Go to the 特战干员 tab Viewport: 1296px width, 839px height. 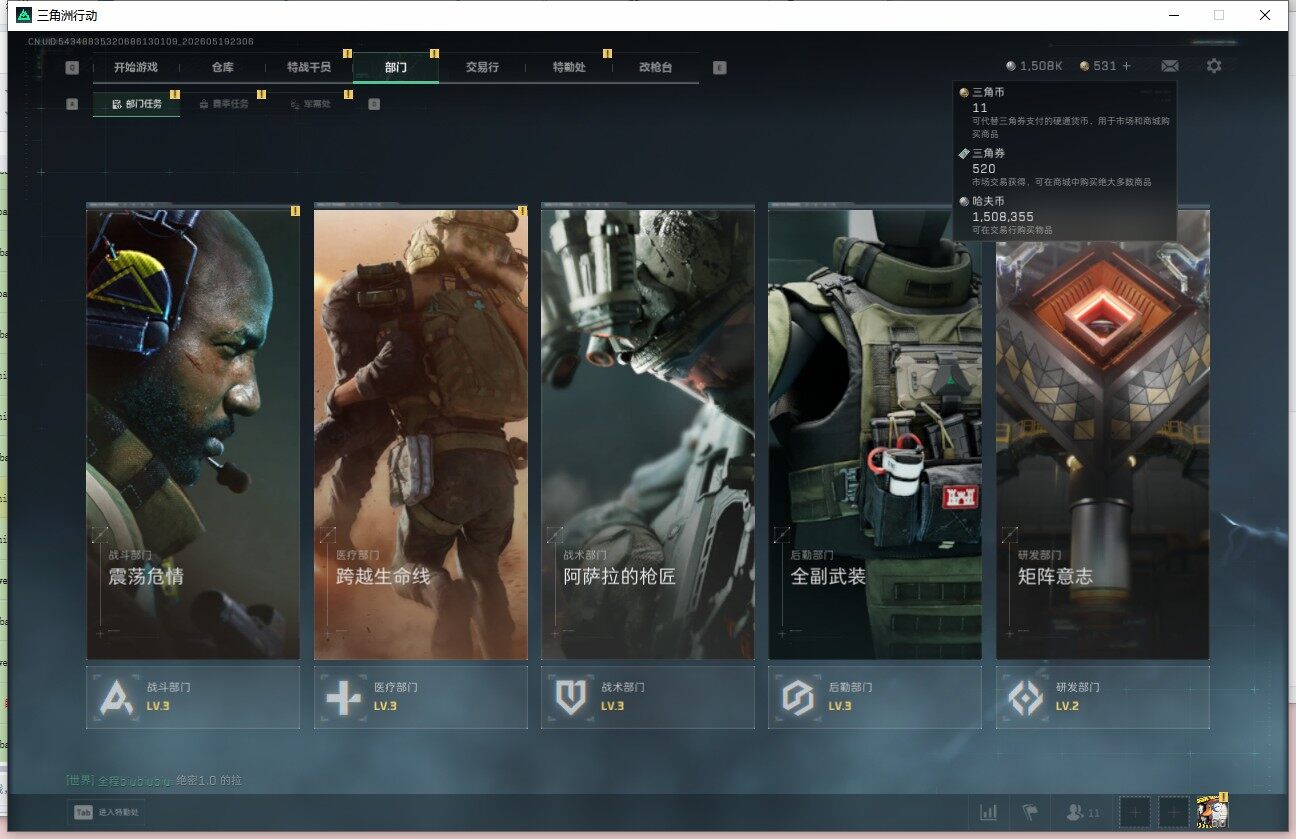309,67
